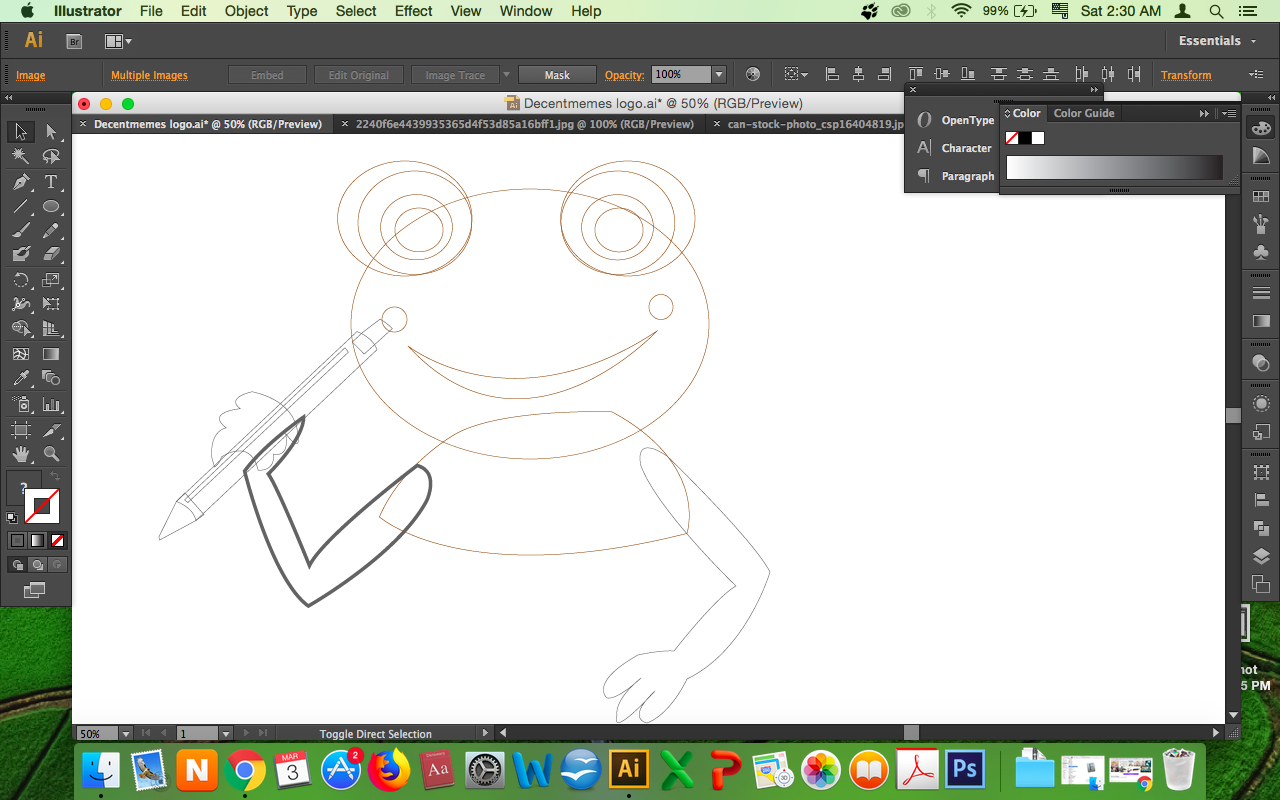Select the Hand tool
The width and height of the screenshot is (1280, 800).
[x=21, y=454]
